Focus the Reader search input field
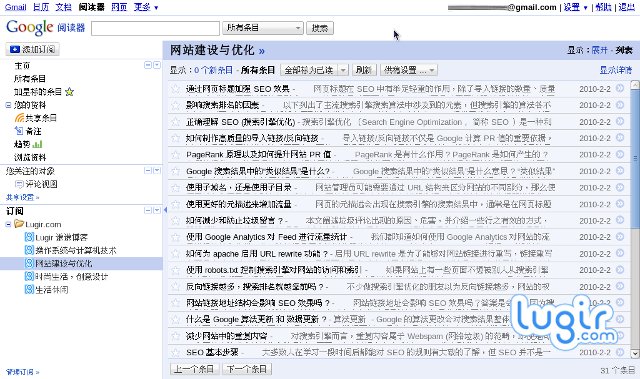640x379 pixels. [155, 28]
